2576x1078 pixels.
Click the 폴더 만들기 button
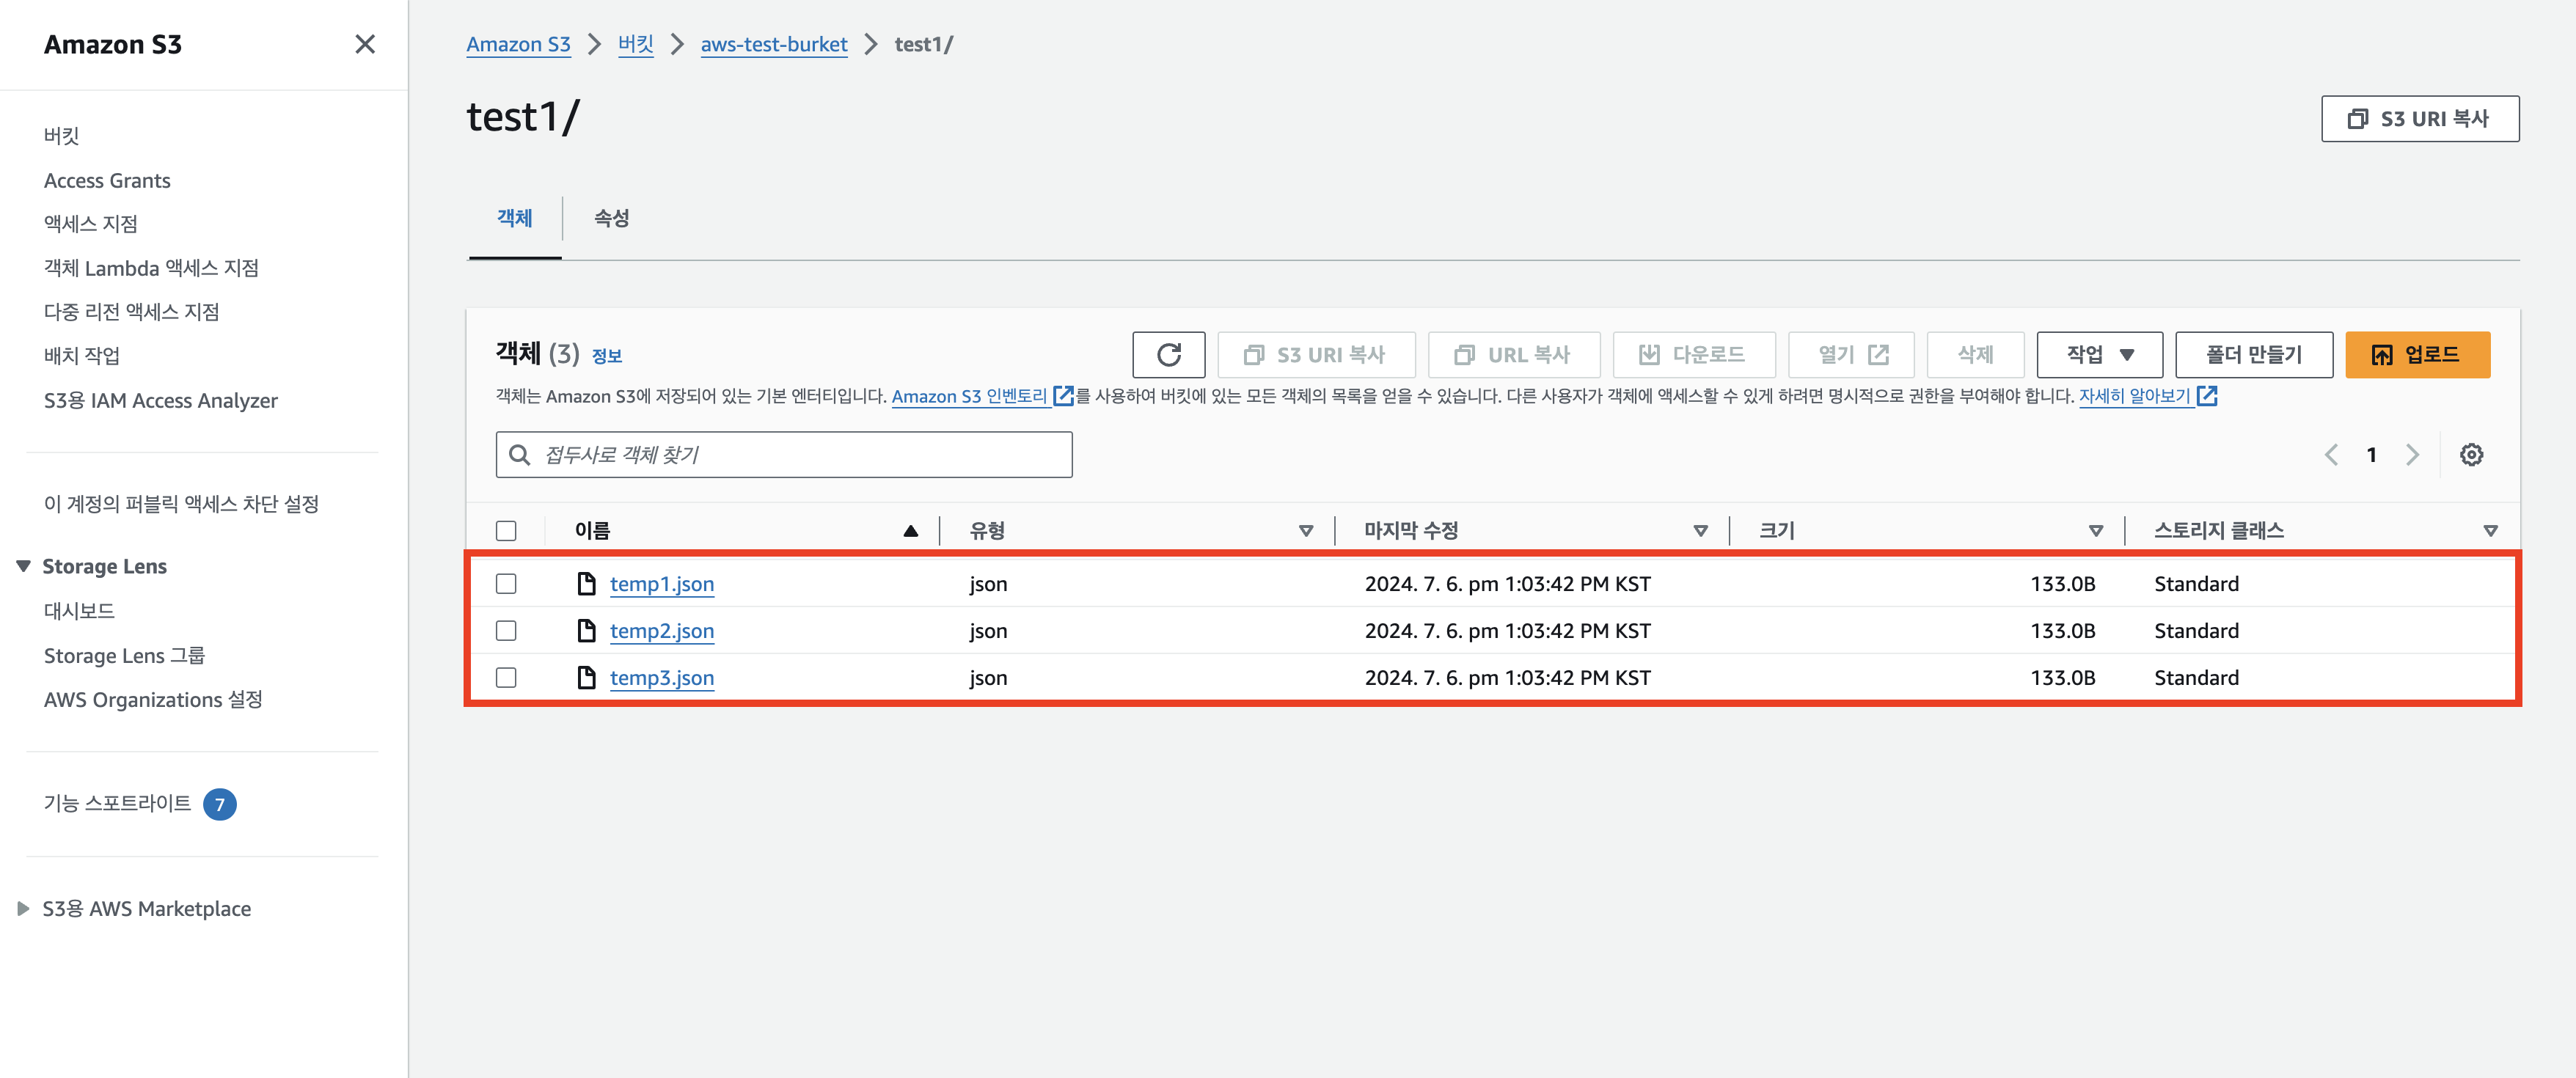[2253, 355]
